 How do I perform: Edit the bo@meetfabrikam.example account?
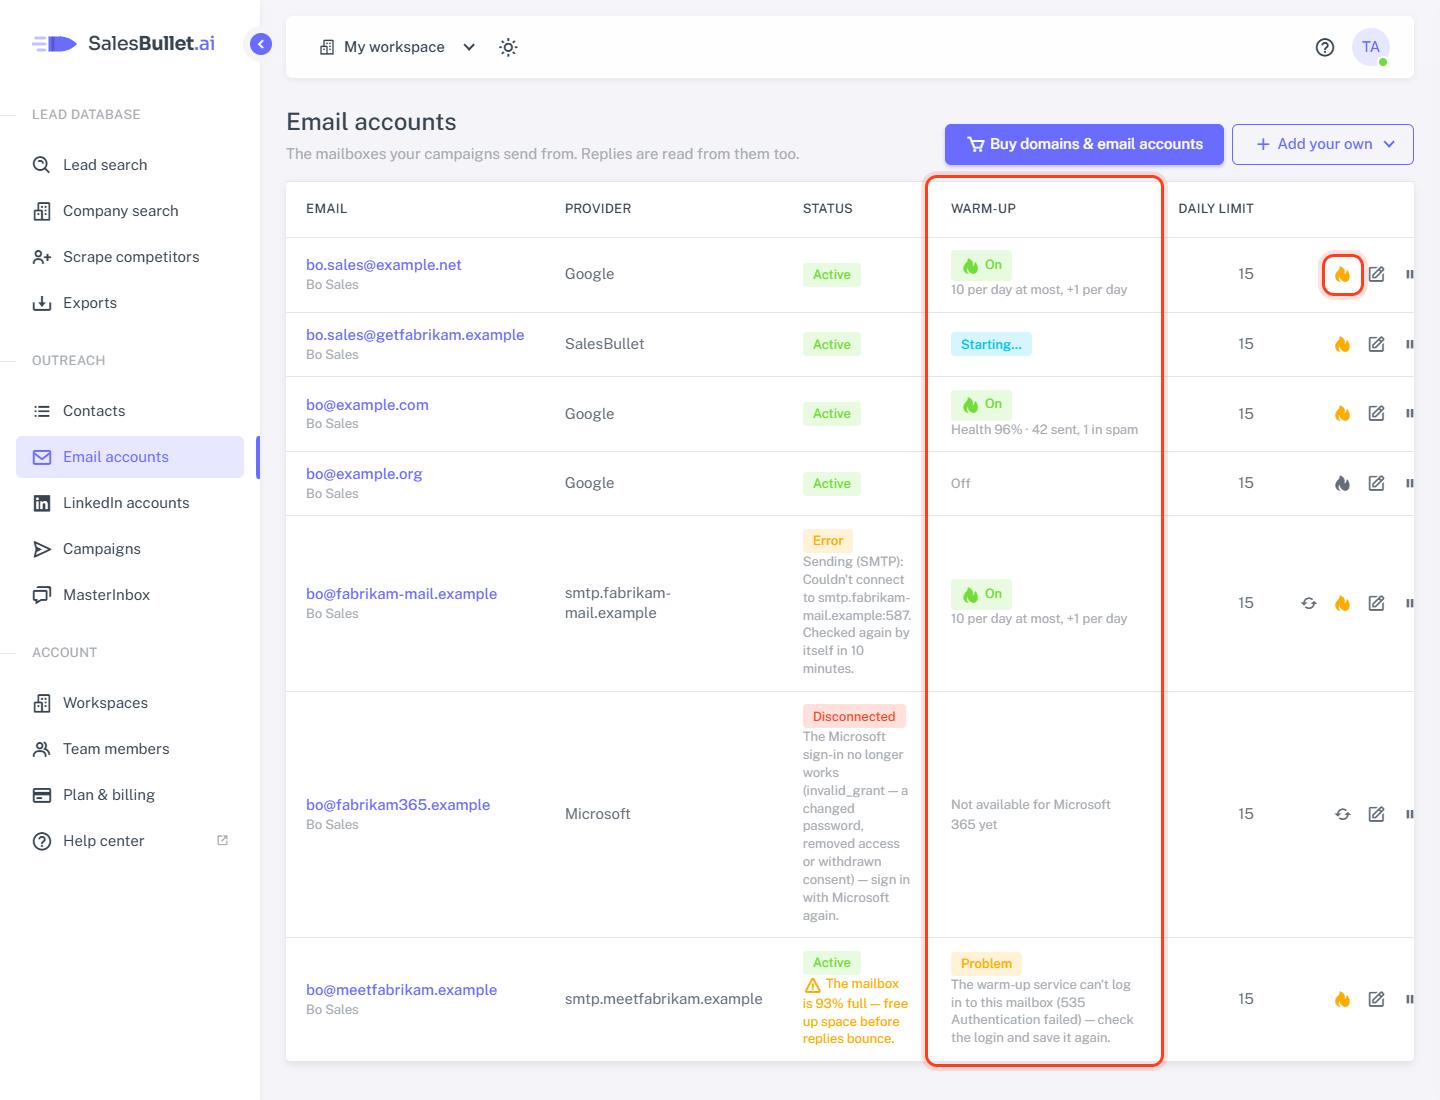tap(1377, 999)
